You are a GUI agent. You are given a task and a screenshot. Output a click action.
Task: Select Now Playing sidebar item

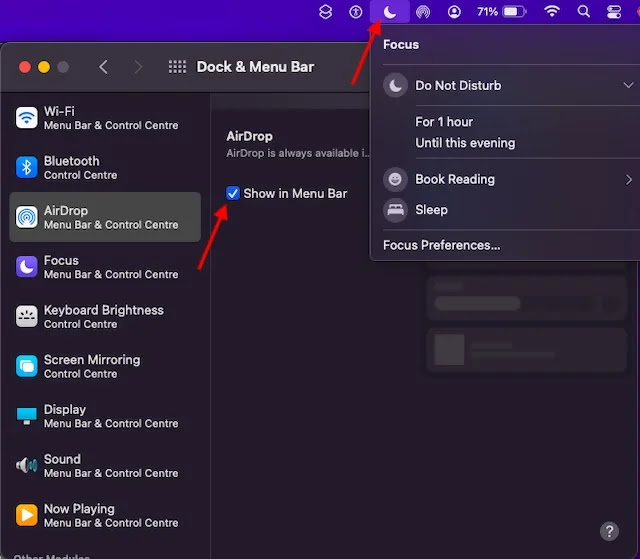tap(105, 515)
